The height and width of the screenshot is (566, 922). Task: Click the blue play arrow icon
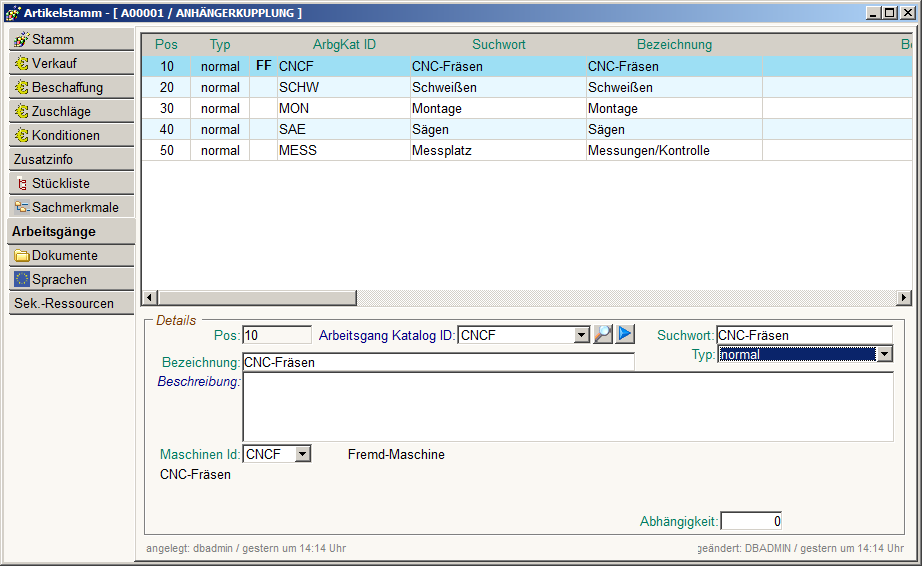[x=625, y=334]
